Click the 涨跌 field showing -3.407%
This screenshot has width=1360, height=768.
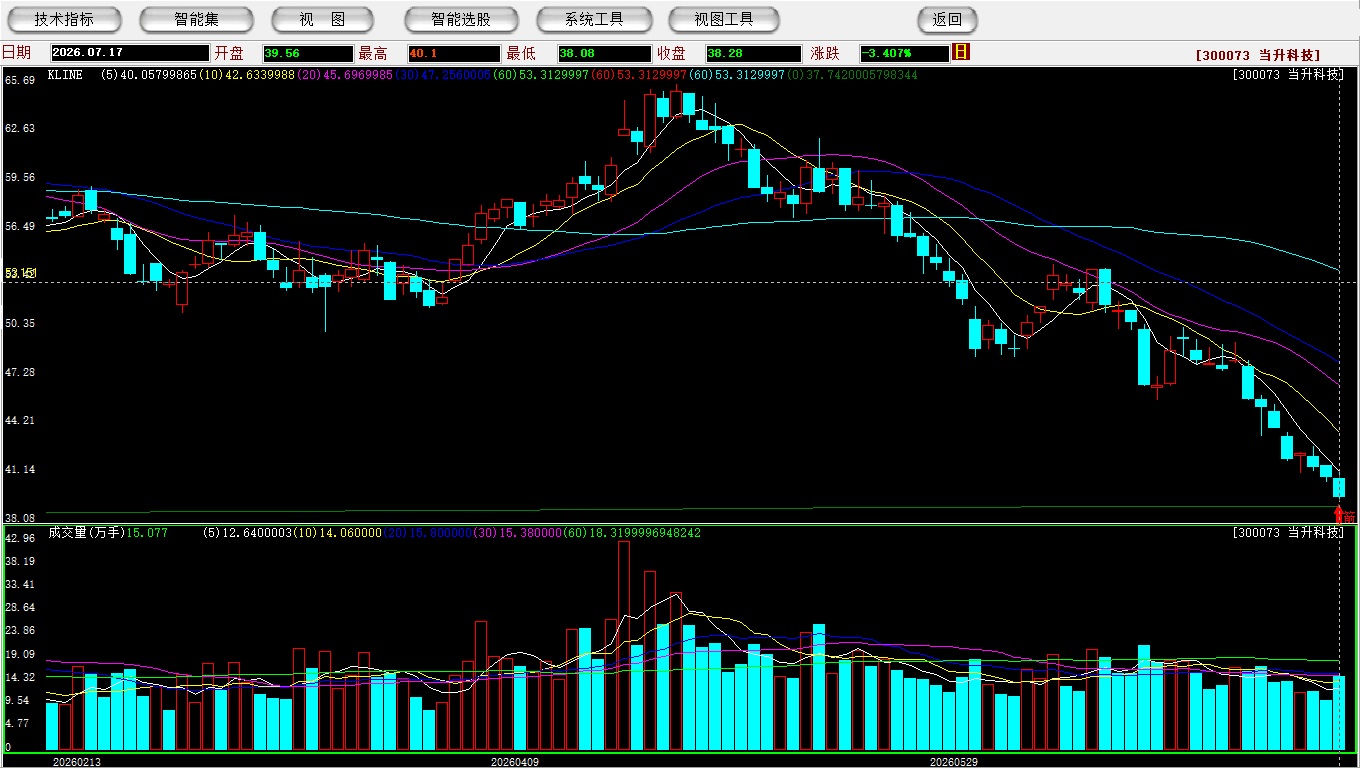point(904,53)
